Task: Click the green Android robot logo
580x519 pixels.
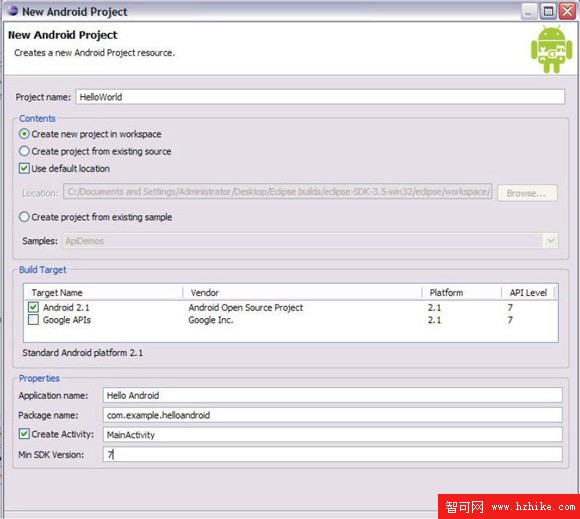Action: pos(551,49)
